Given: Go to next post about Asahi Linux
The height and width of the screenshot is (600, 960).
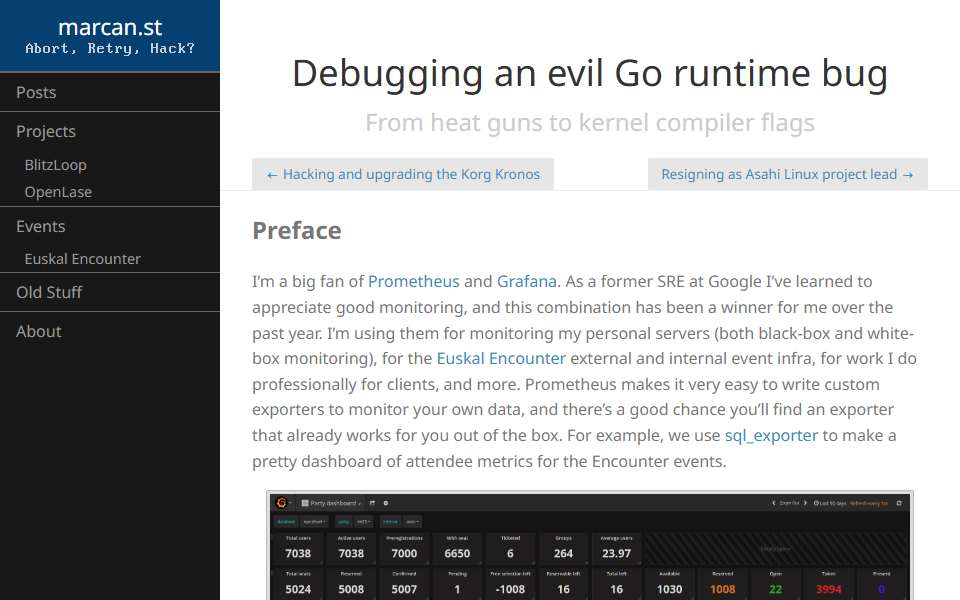Looking at the screenshot, I should coord(787,174).
